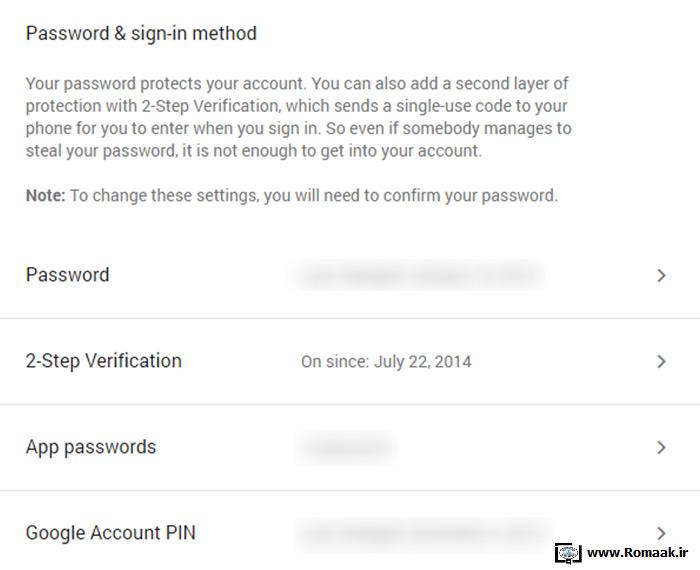The width and height of the screenshot is (700, 570).
Task: Select the Password label
Action: [67, 275]
